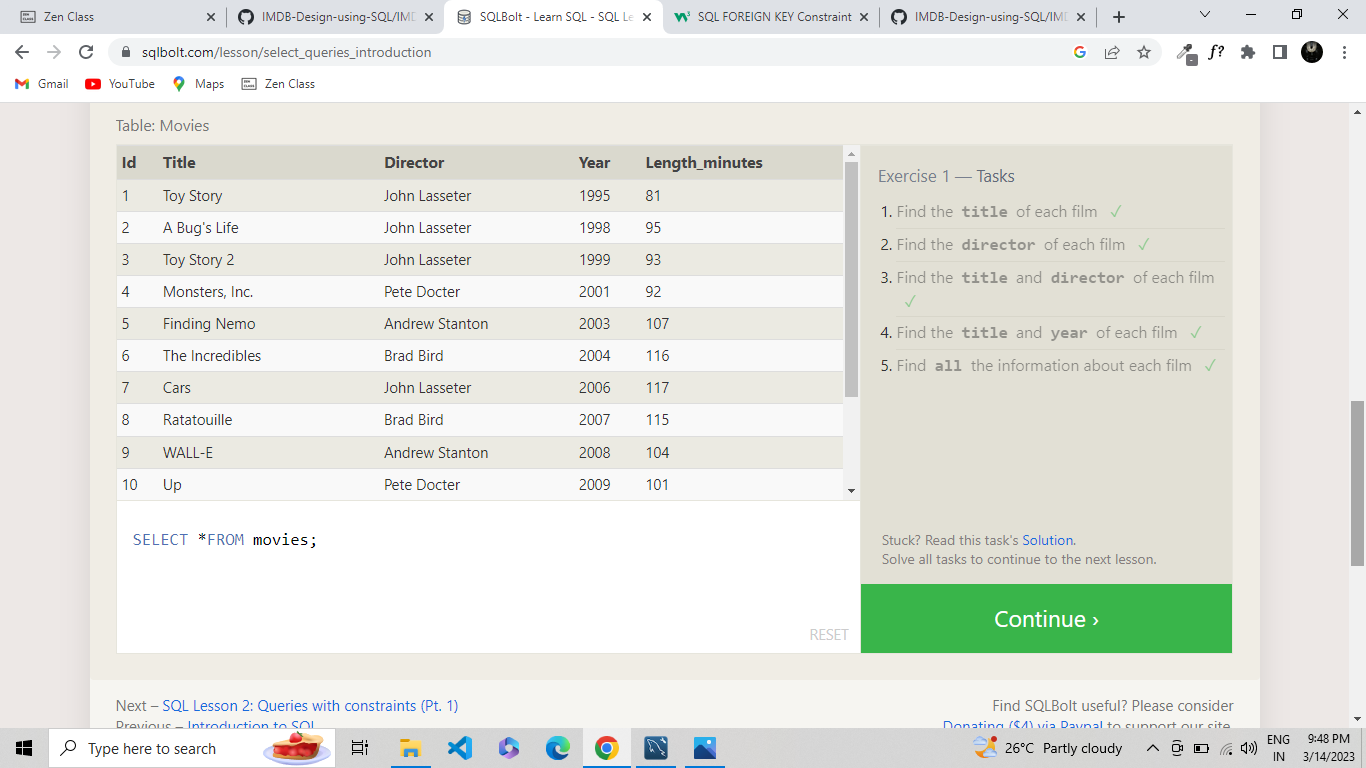Select the Toy Story title cell
Viewport: 1366px width, 768px height.
click(x=192, y=196)
